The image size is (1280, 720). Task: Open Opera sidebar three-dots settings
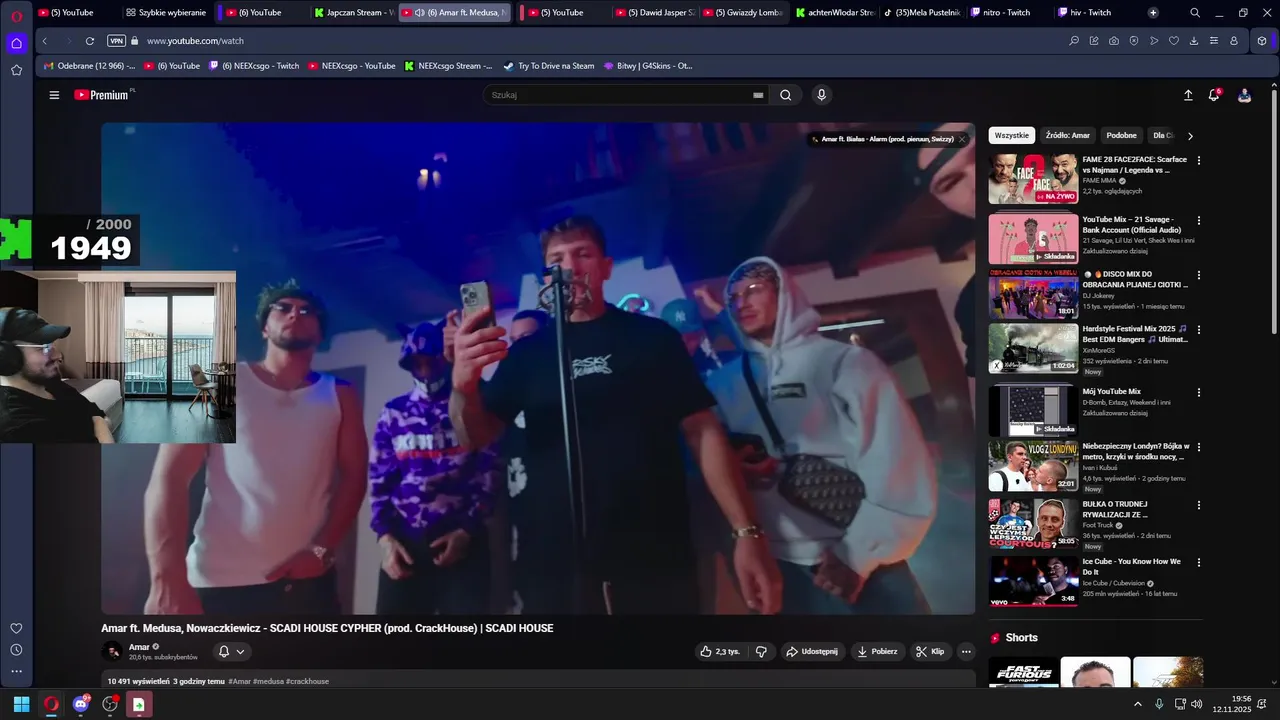pos(16,671)
